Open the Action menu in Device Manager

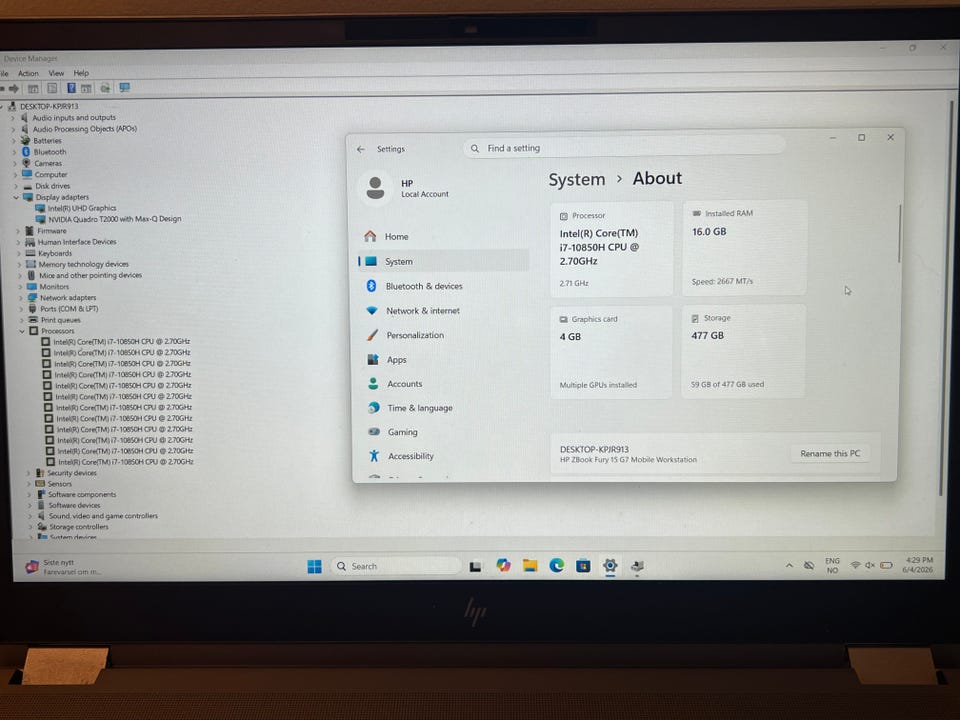[28, 73]
